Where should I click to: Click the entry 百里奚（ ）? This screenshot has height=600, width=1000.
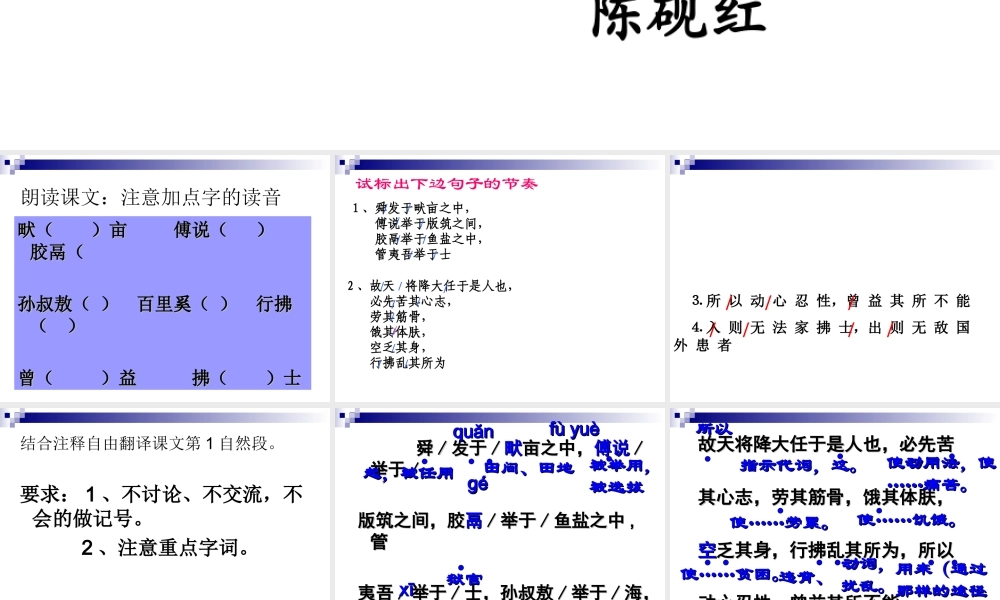coord(182,304)
